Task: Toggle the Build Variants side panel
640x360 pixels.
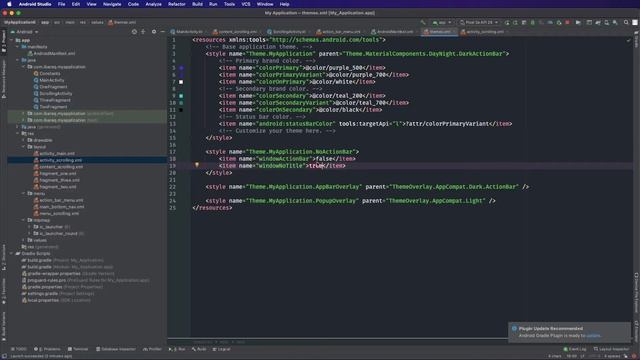Action: coord(4,327)
